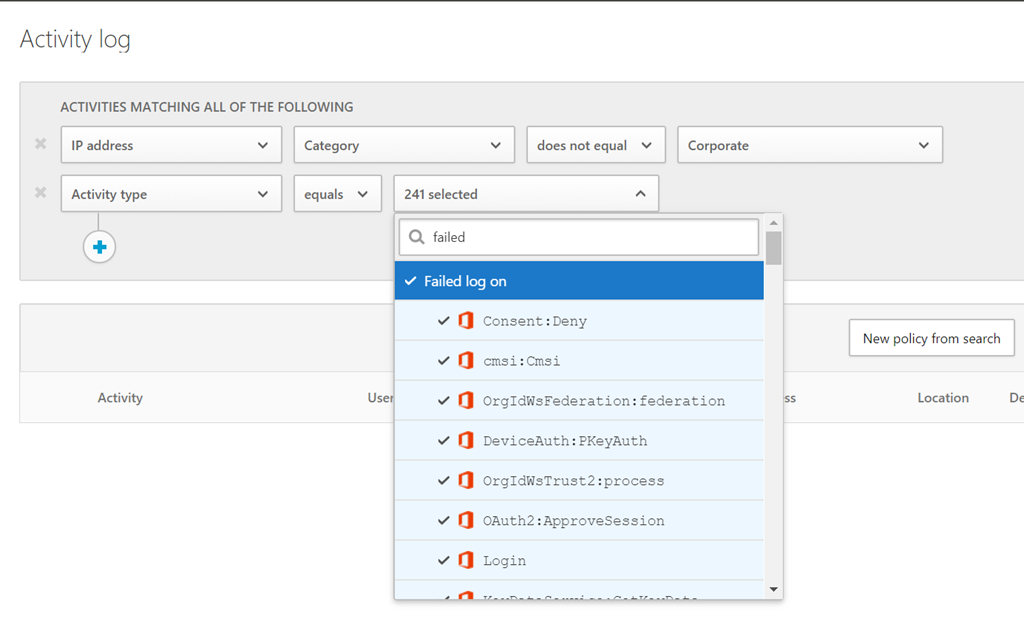Remove the IP address filter row
Image resolution: width=1024 pixels, height=642 pixels.
pyautogui.click(x=40, y=144)
